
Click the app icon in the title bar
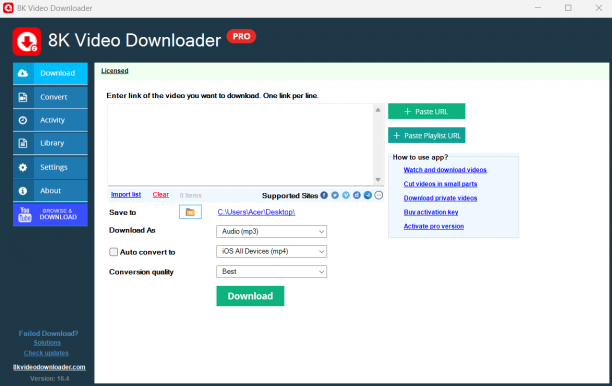tap(8, 8)
